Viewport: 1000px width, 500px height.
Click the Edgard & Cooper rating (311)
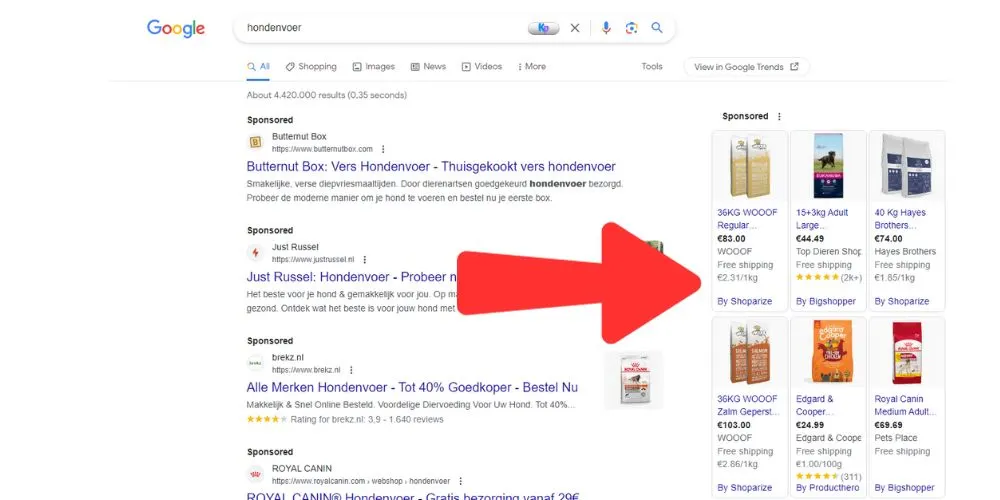[828, 476]
